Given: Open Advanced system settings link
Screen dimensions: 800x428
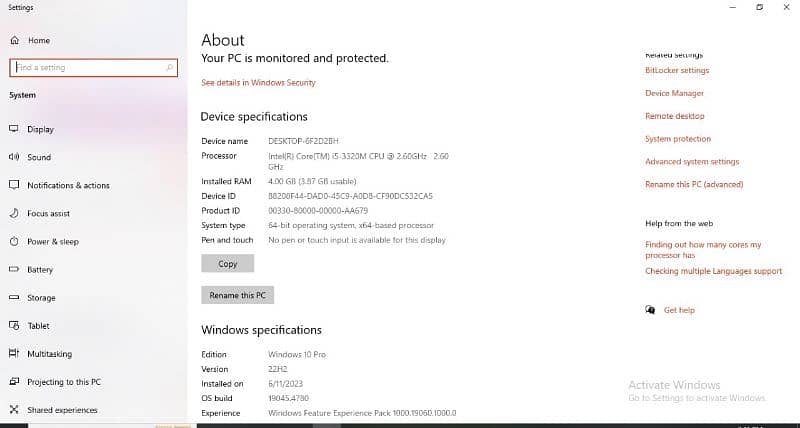Looking at the screenshot, I should (x=692, y=162).
